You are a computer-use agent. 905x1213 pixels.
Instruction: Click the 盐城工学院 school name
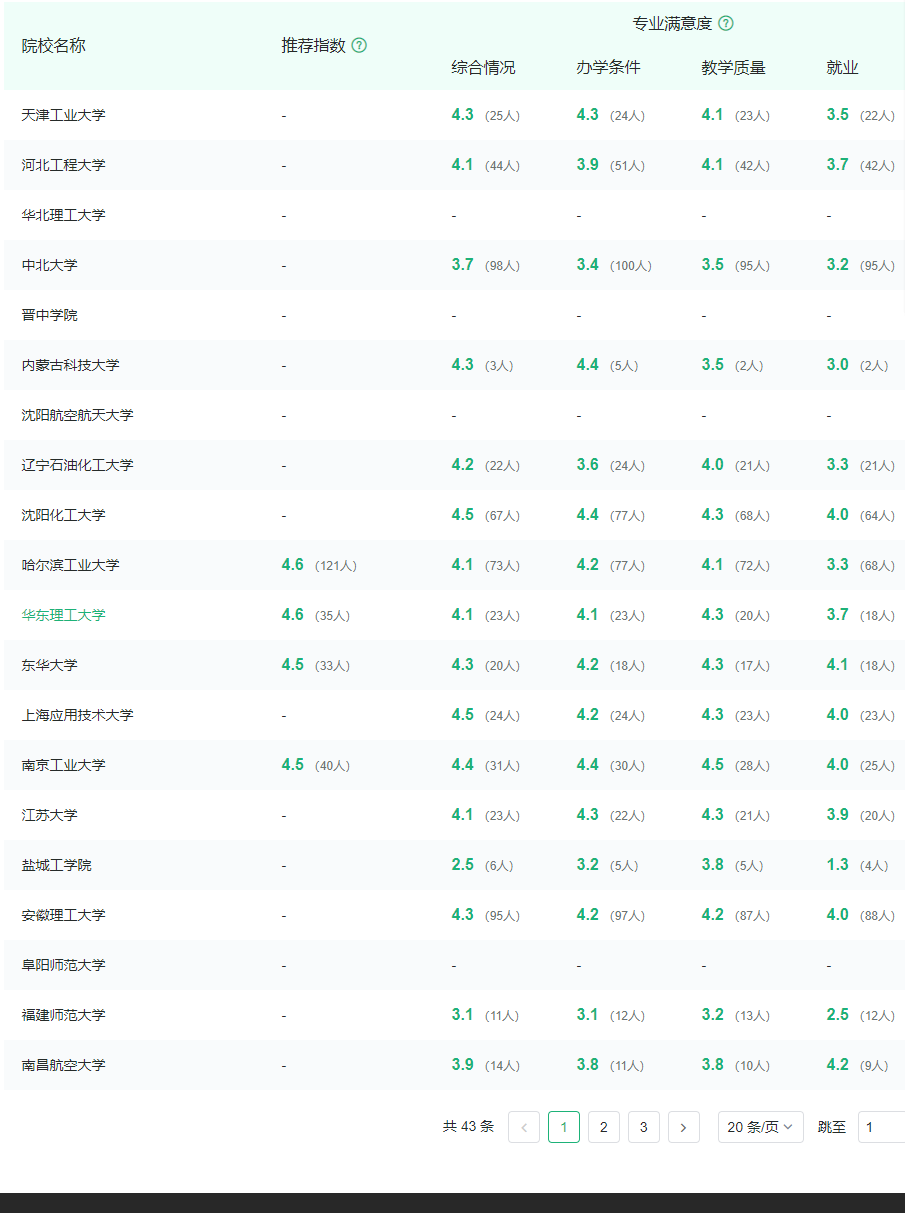[x=56, y=864]
